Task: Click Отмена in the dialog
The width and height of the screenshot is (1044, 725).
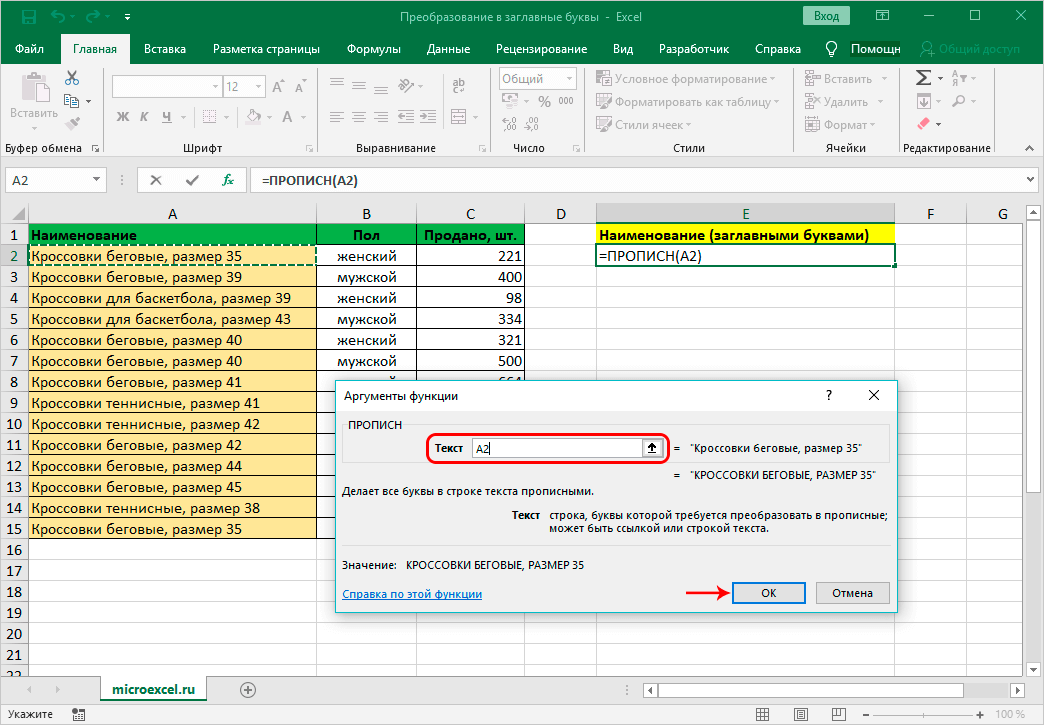Action: pos(852,593)
